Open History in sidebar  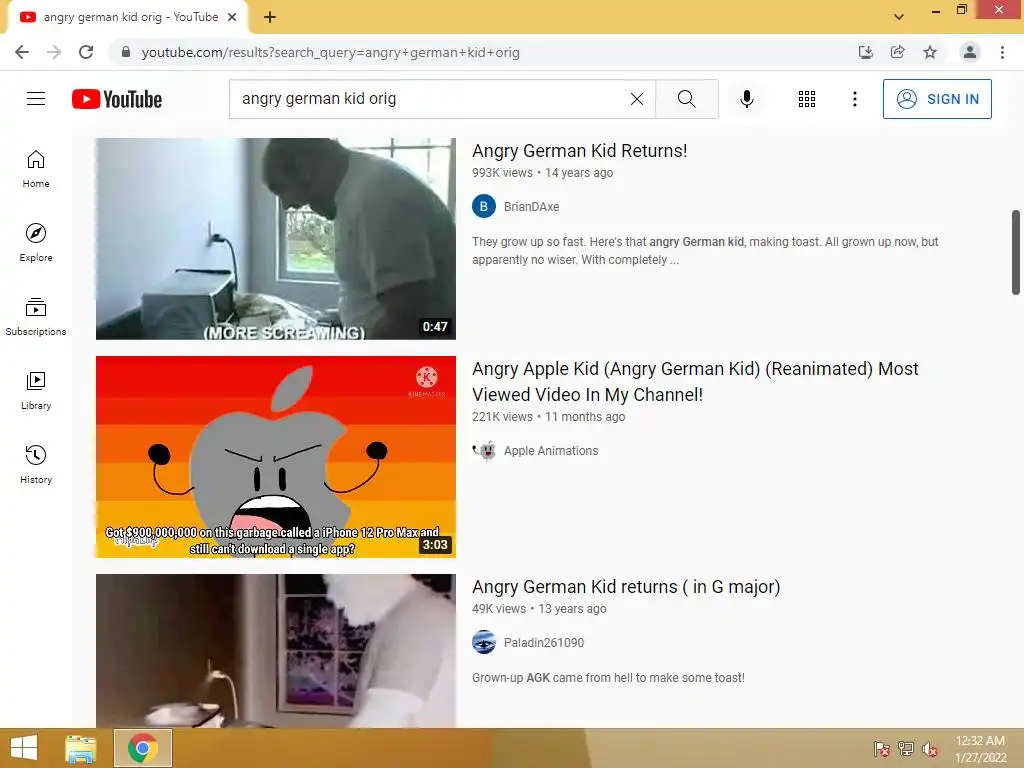(x=36, y=464)
